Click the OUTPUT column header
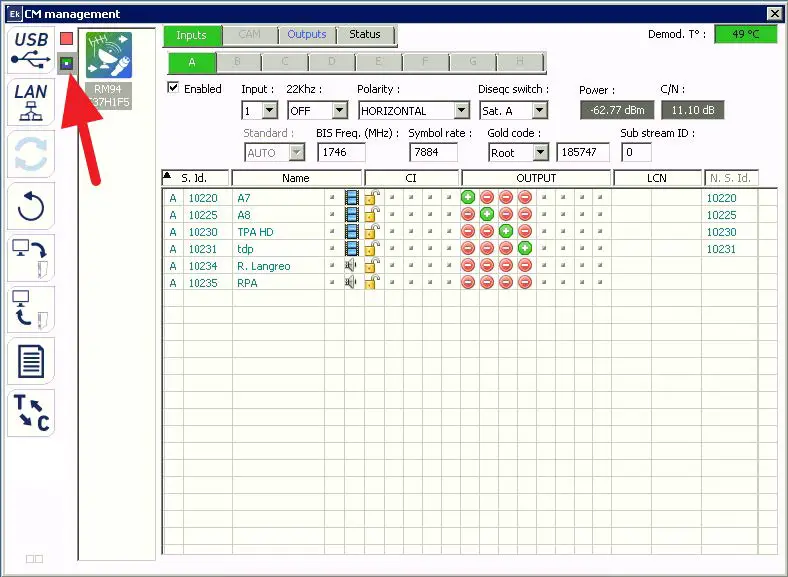788x577 pixels. click(x=536, y=178)
